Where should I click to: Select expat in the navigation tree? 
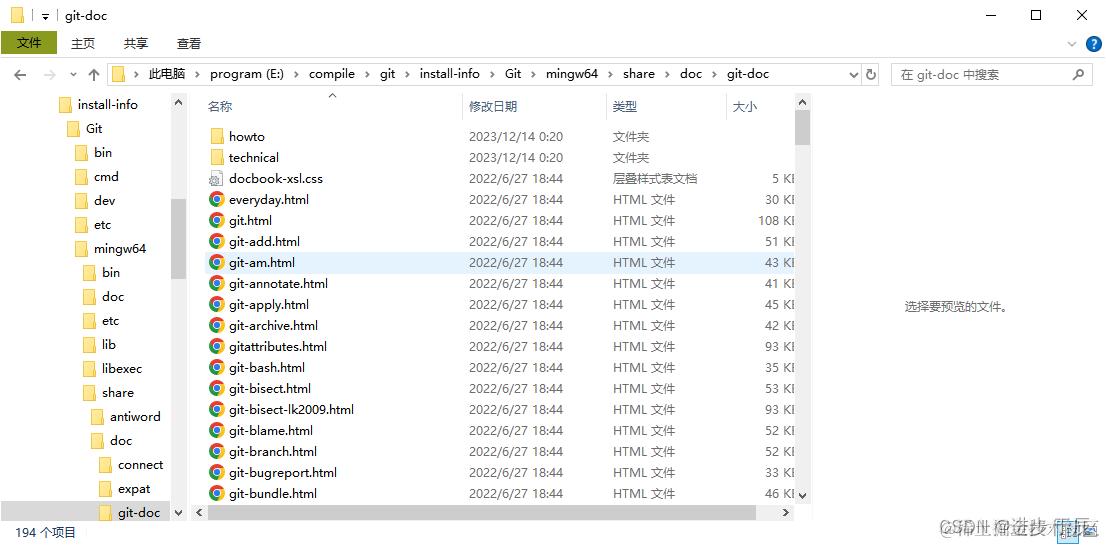click(x=134, y=489)
